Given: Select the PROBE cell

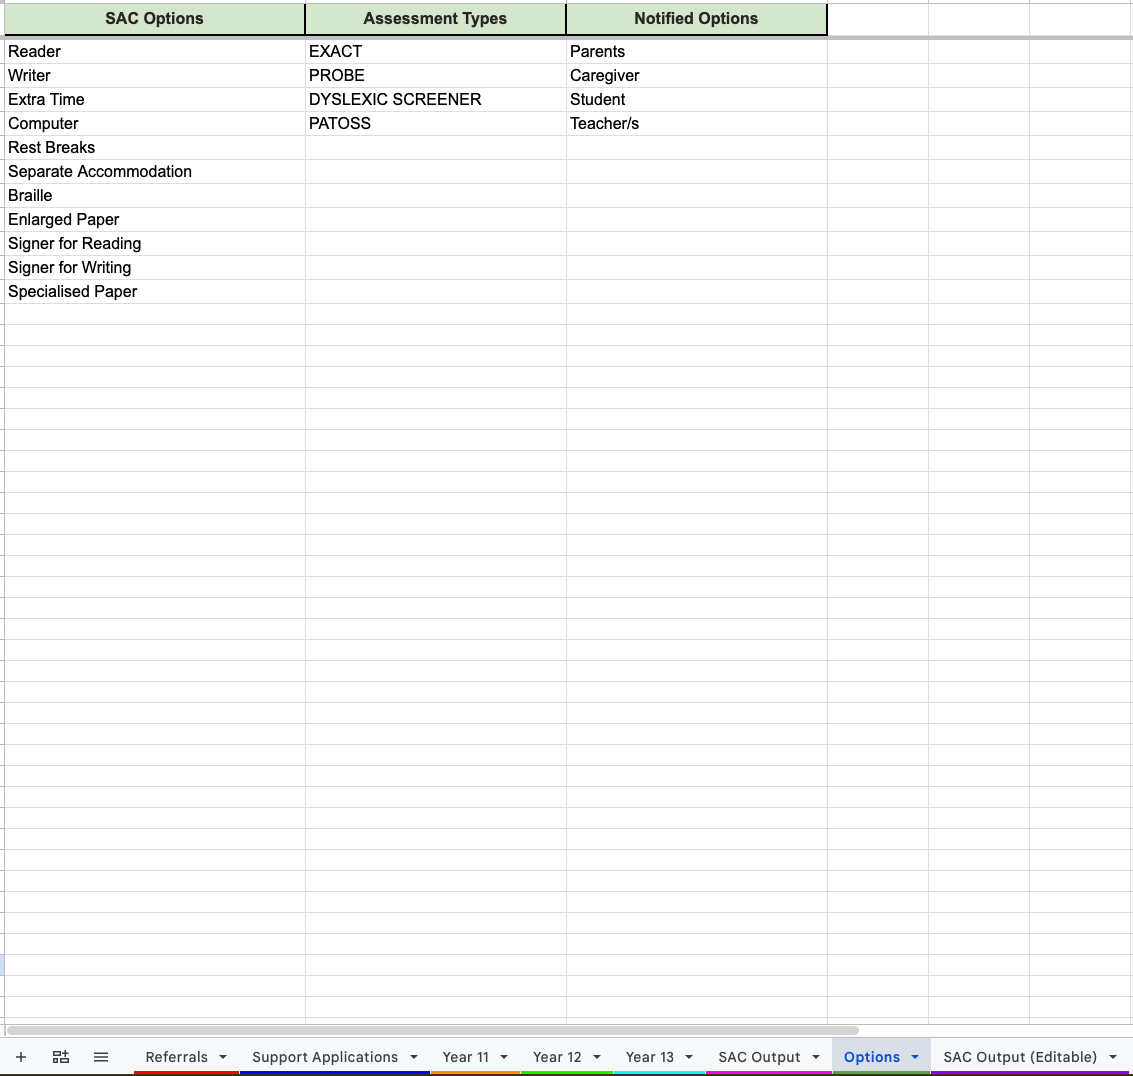Looking at the screenshot, I should [436, 75].
